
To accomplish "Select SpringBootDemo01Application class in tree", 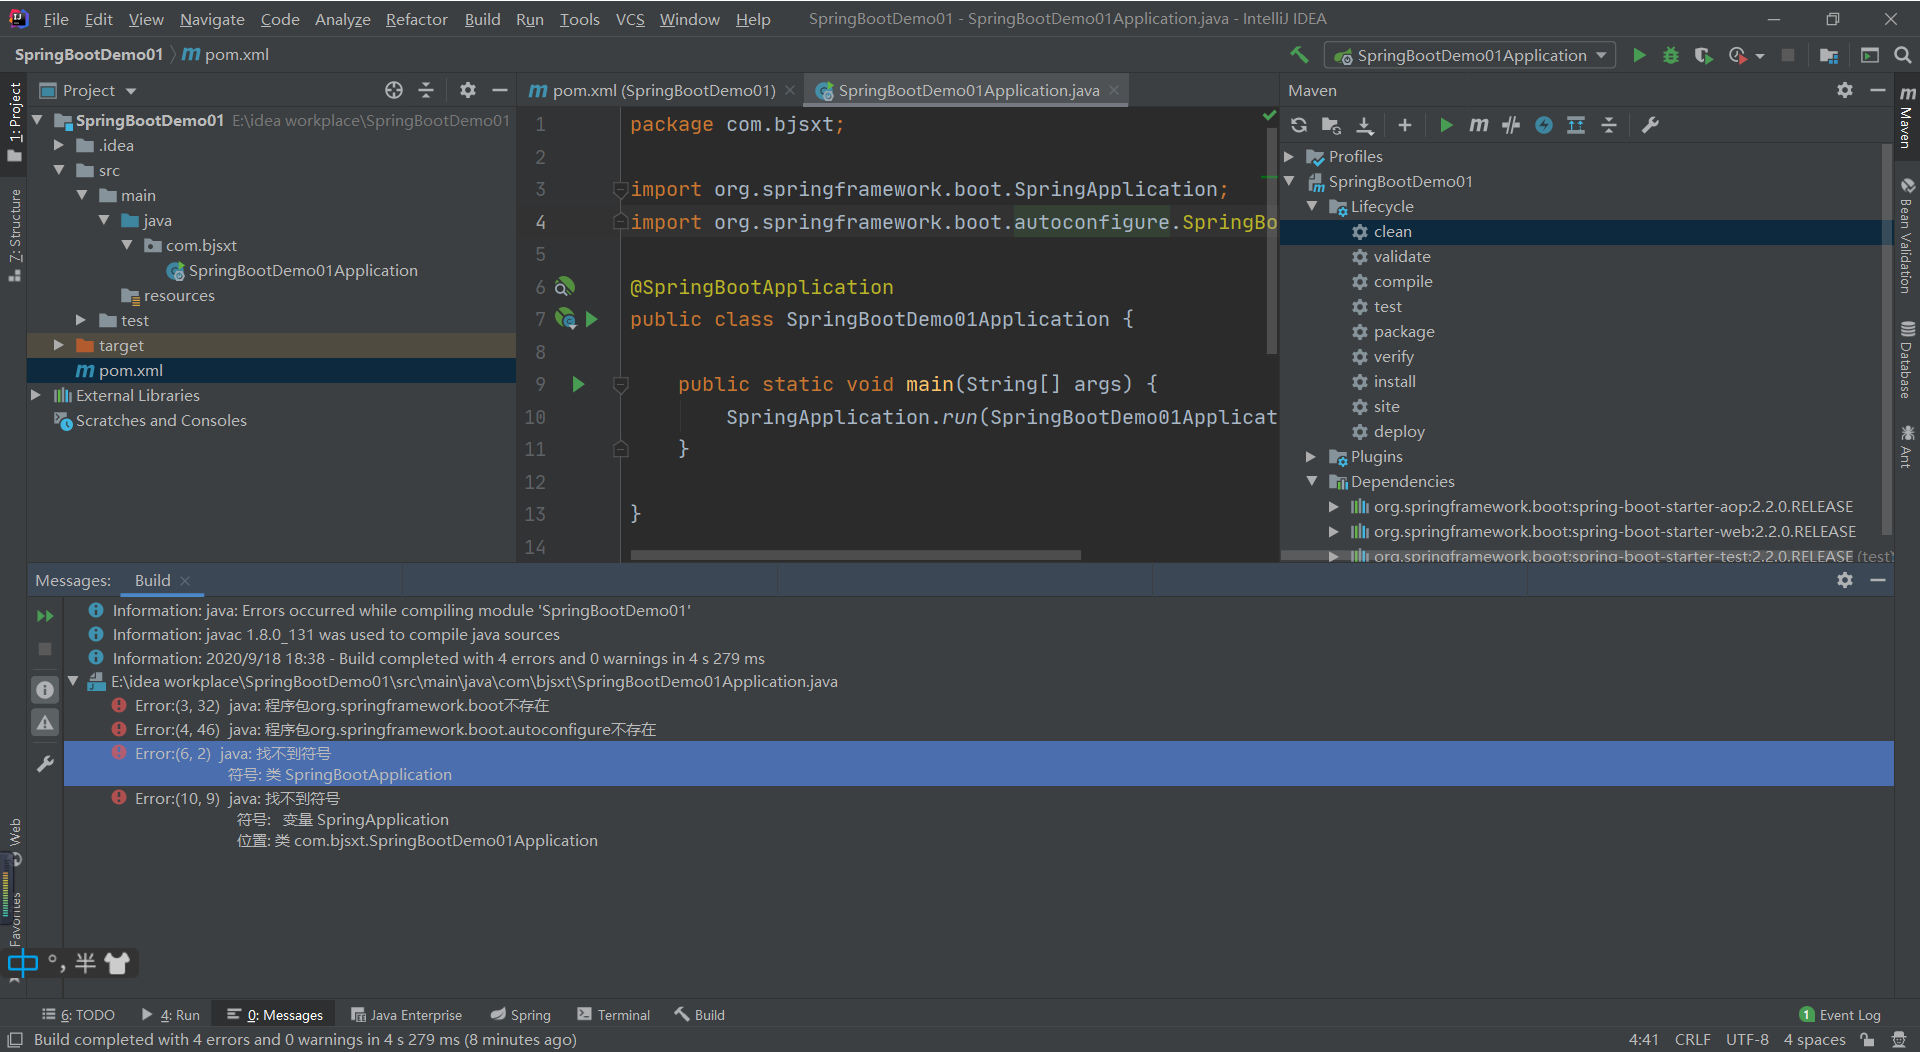I will point(302,270).
